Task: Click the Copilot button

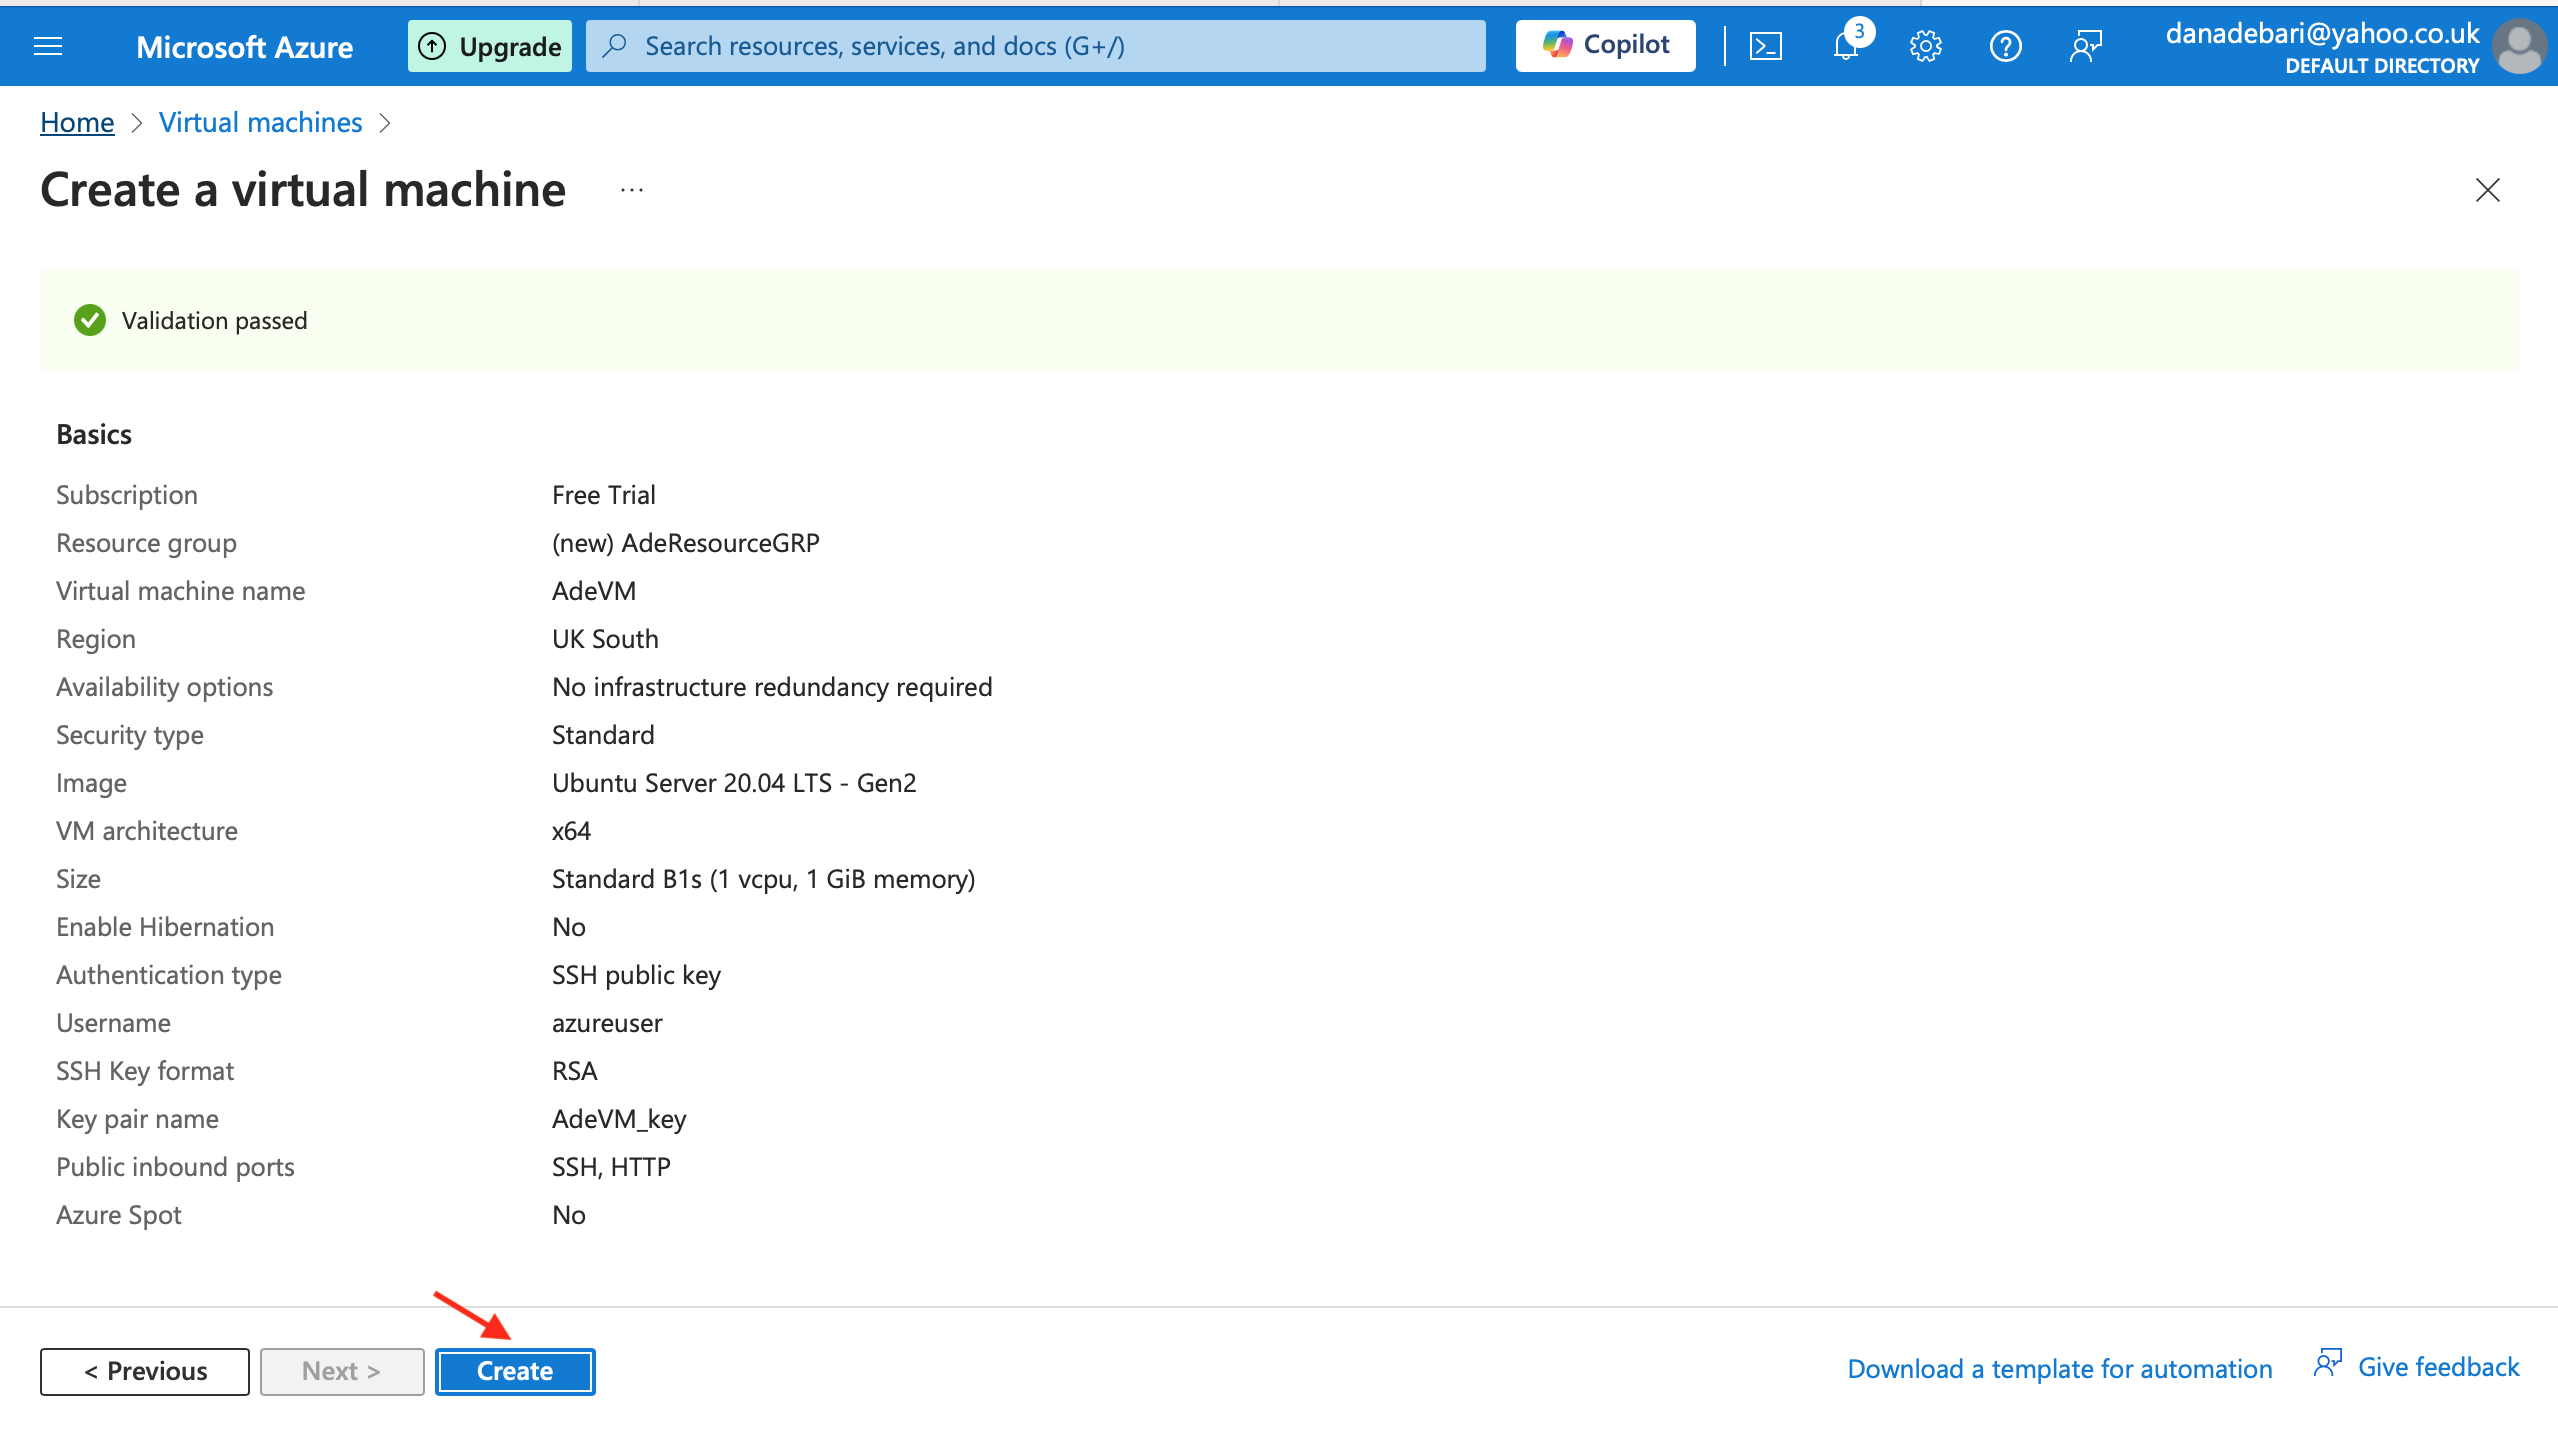Action: (1605, 46)
